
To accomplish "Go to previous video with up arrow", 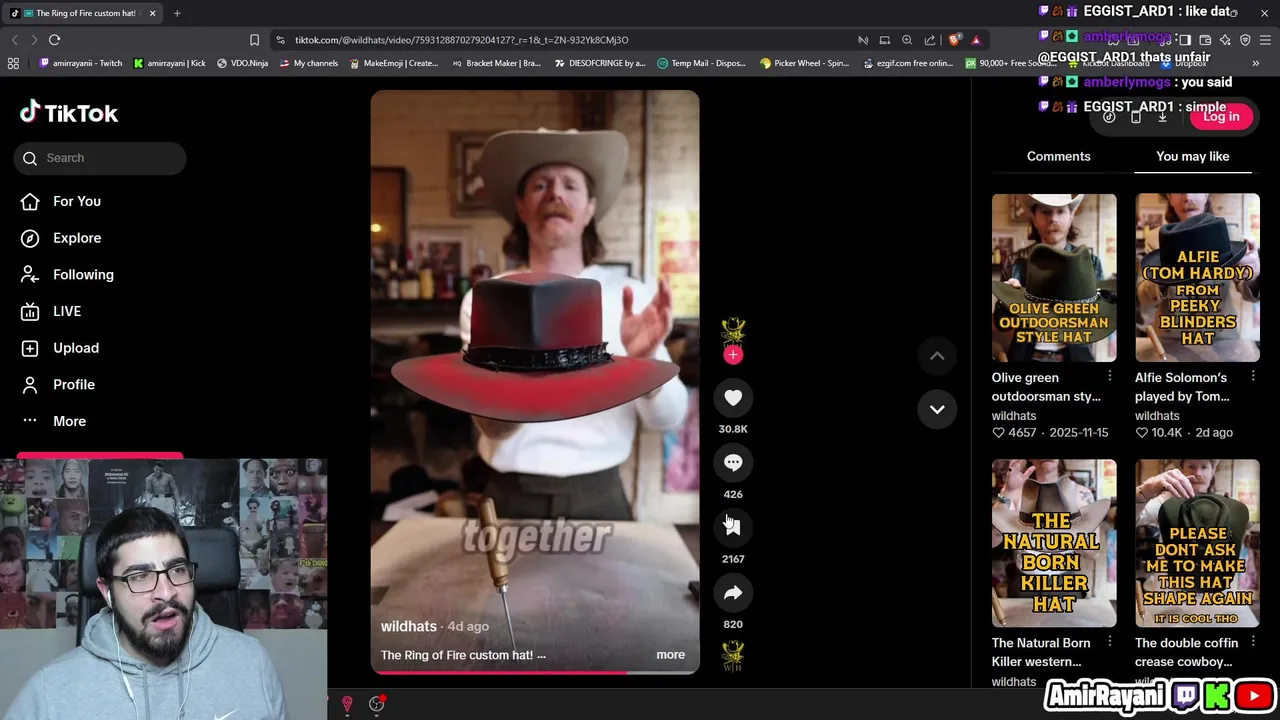I will [x=937, y=356].
